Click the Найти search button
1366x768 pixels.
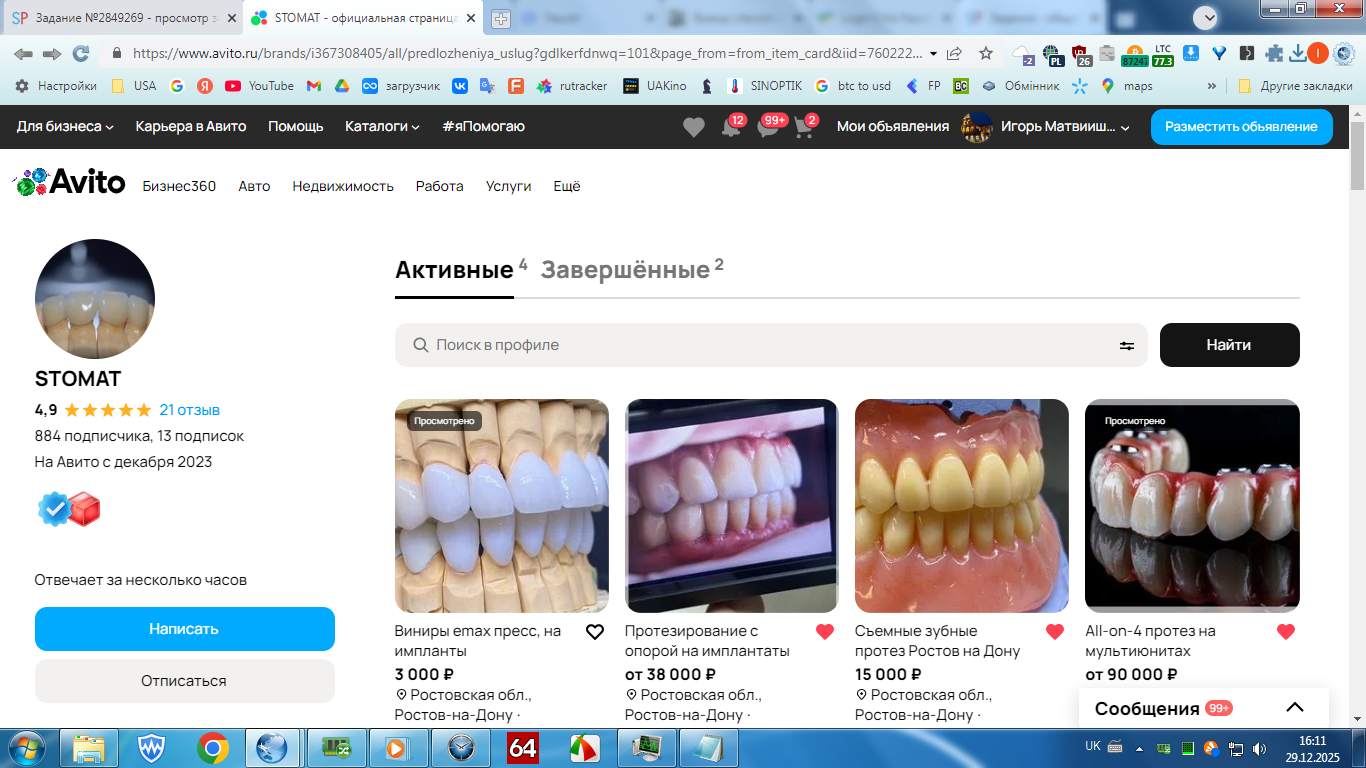(x=1230, y=345)
